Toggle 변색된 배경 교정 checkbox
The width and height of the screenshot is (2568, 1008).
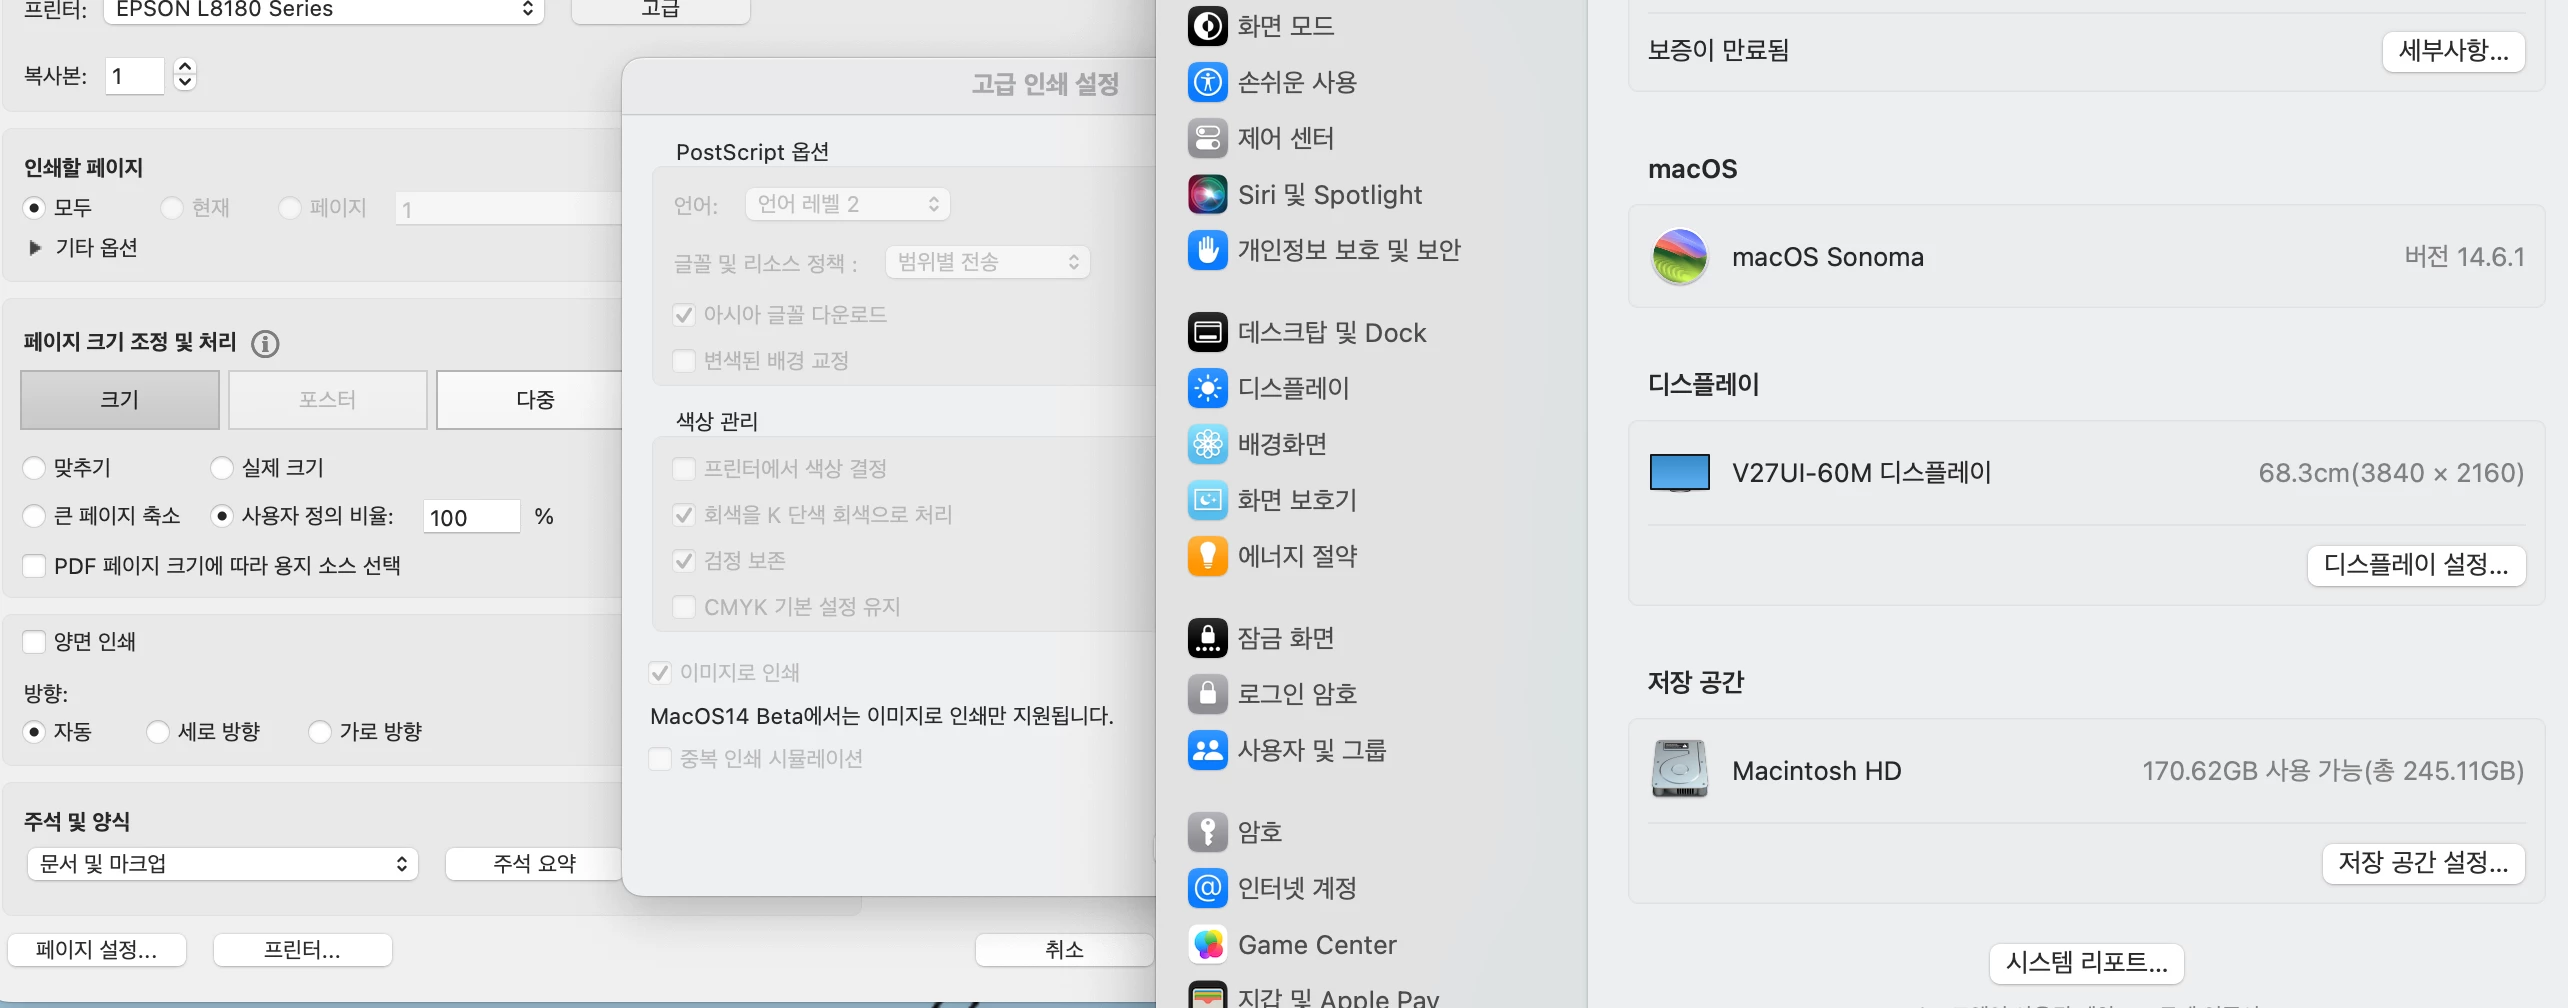pos(684,361)
